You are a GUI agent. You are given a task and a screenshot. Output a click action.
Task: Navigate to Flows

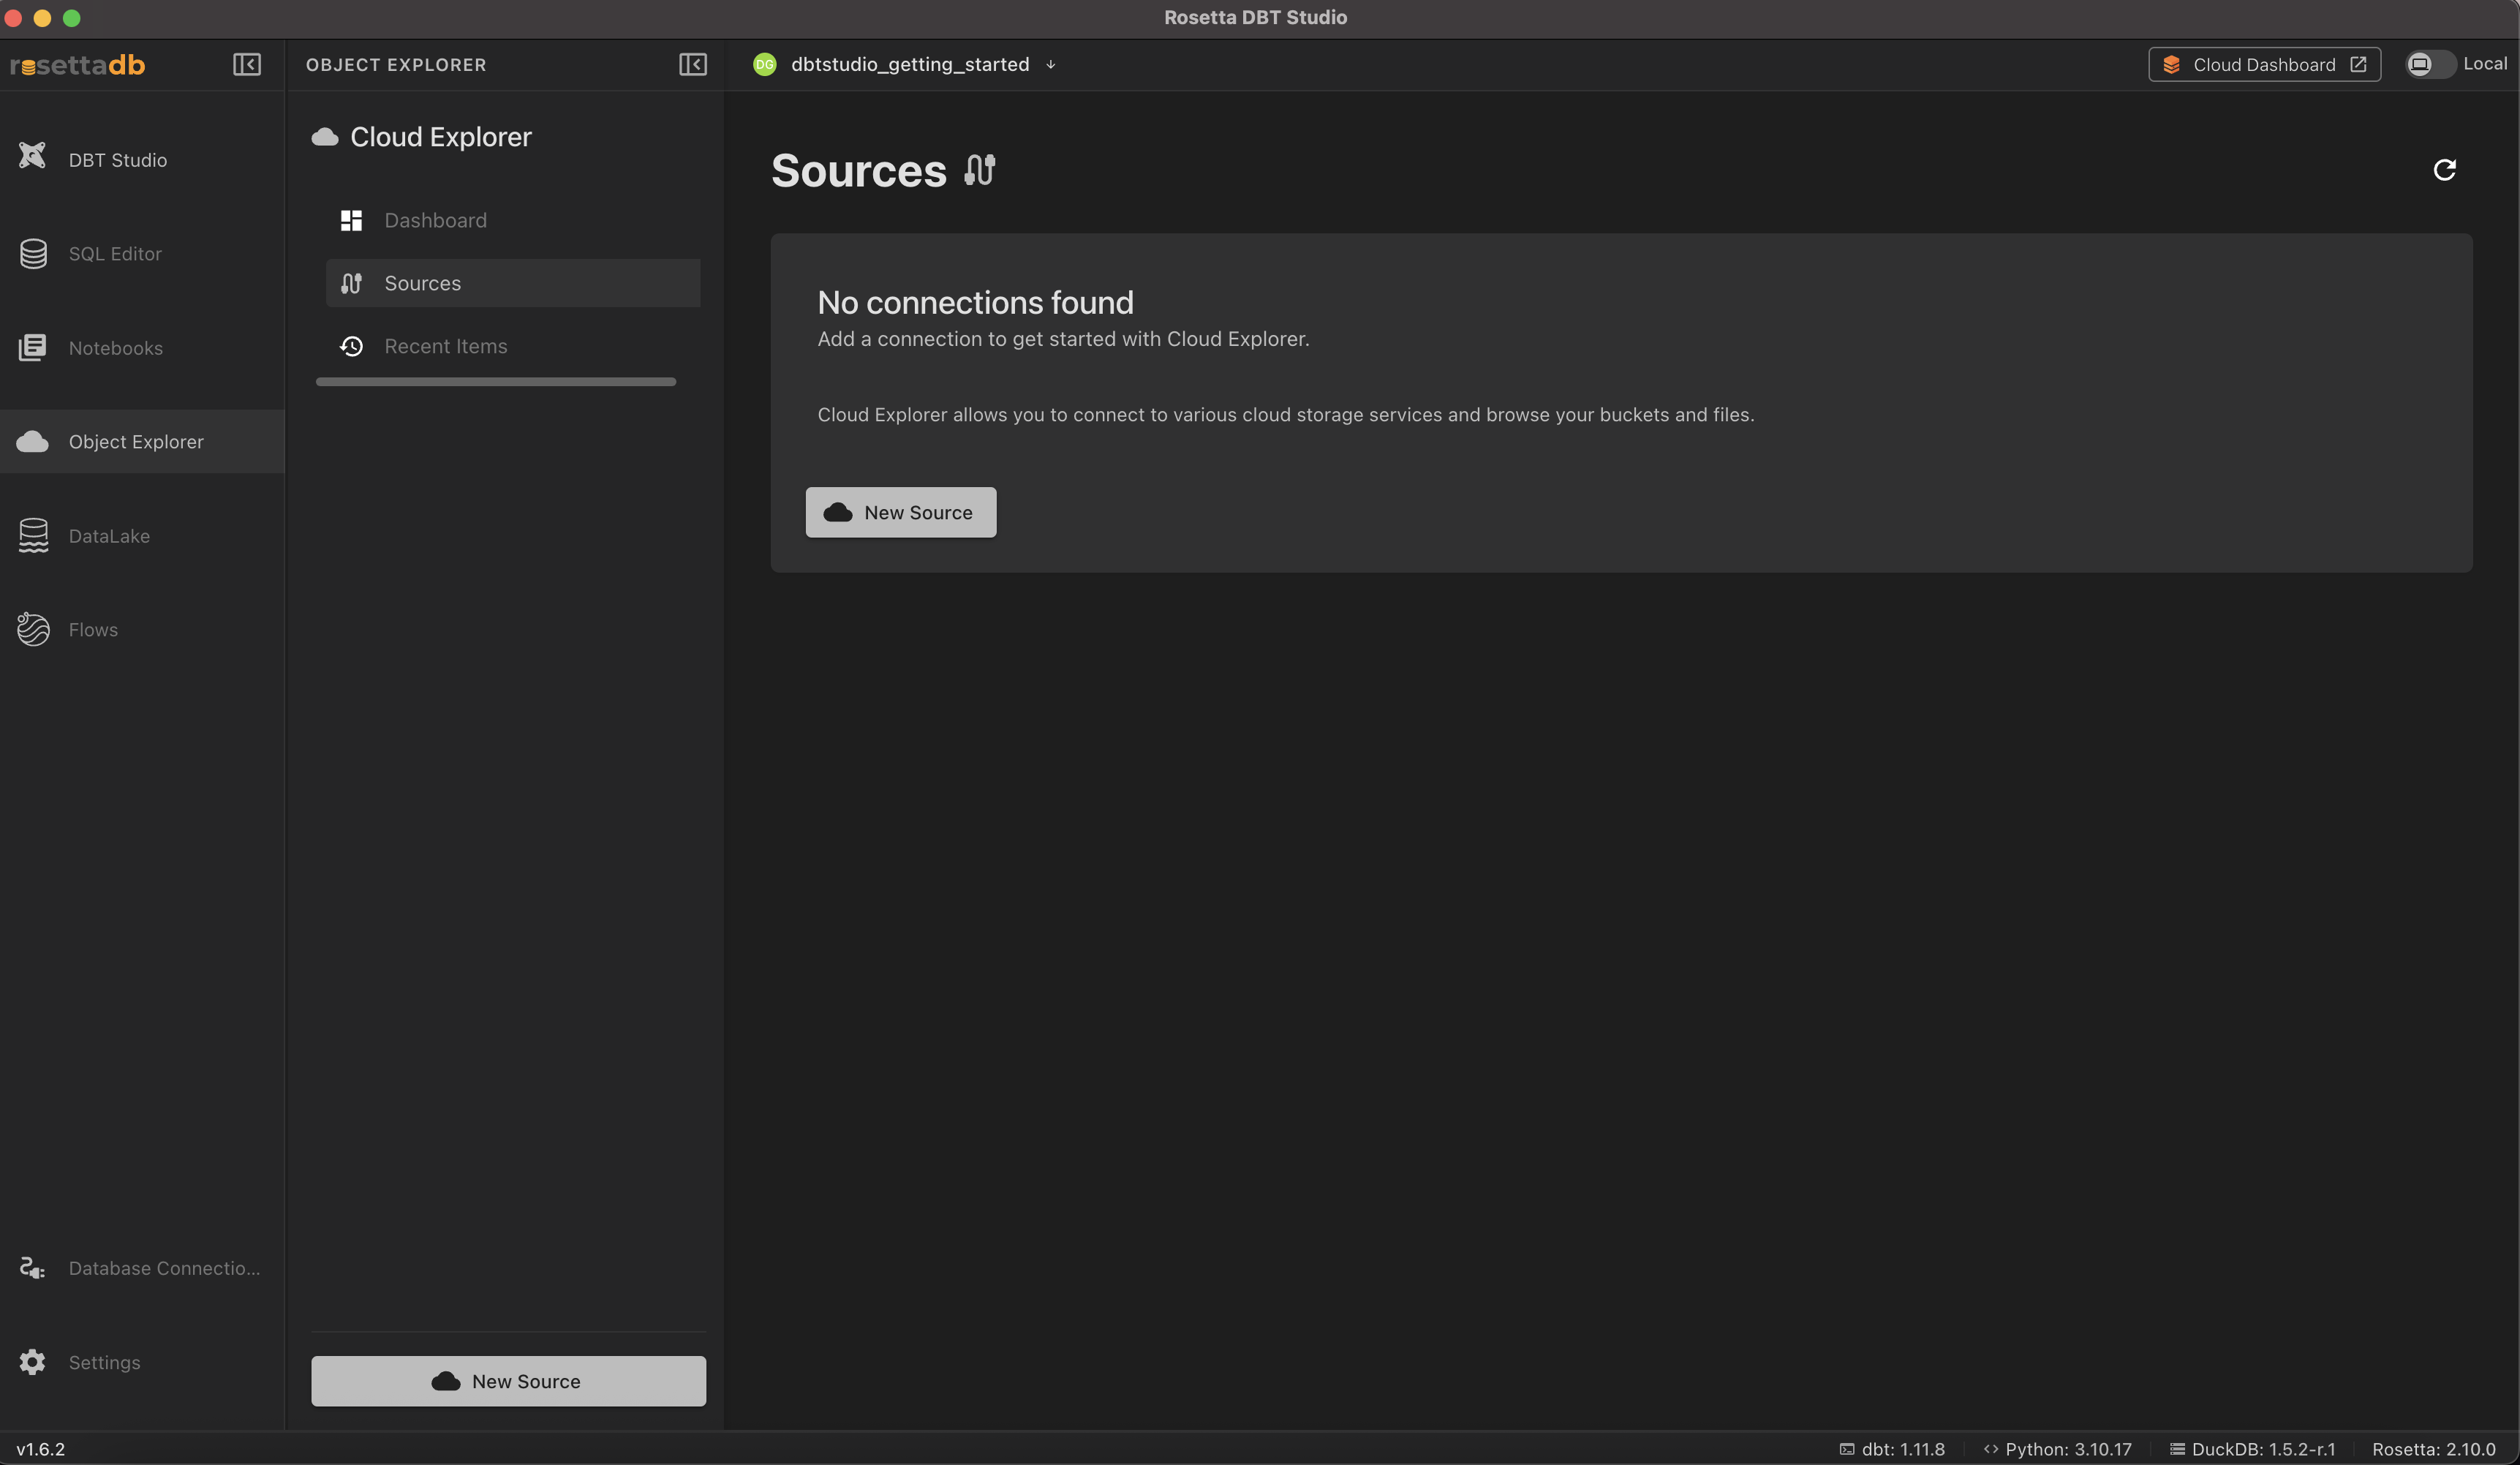[x=142, y=630]
